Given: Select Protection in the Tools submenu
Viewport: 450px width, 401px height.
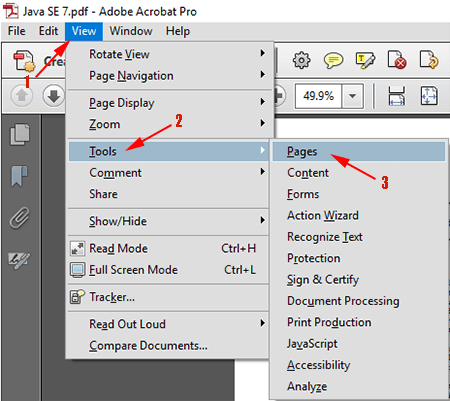Looking at the screenshot, I should click(359, 258).
